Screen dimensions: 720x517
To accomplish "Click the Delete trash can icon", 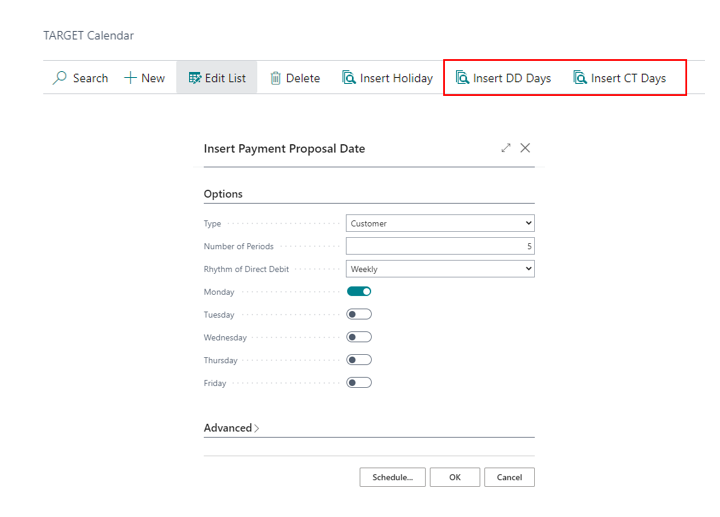I will point(276,78).
